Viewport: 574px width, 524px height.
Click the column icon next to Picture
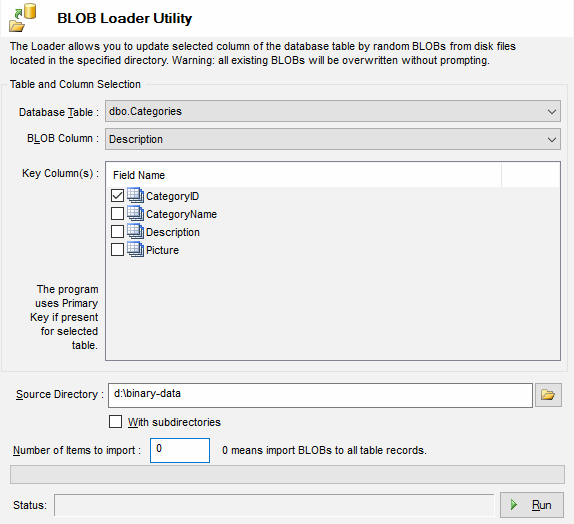pyautogui.click(x=135, y=249)
